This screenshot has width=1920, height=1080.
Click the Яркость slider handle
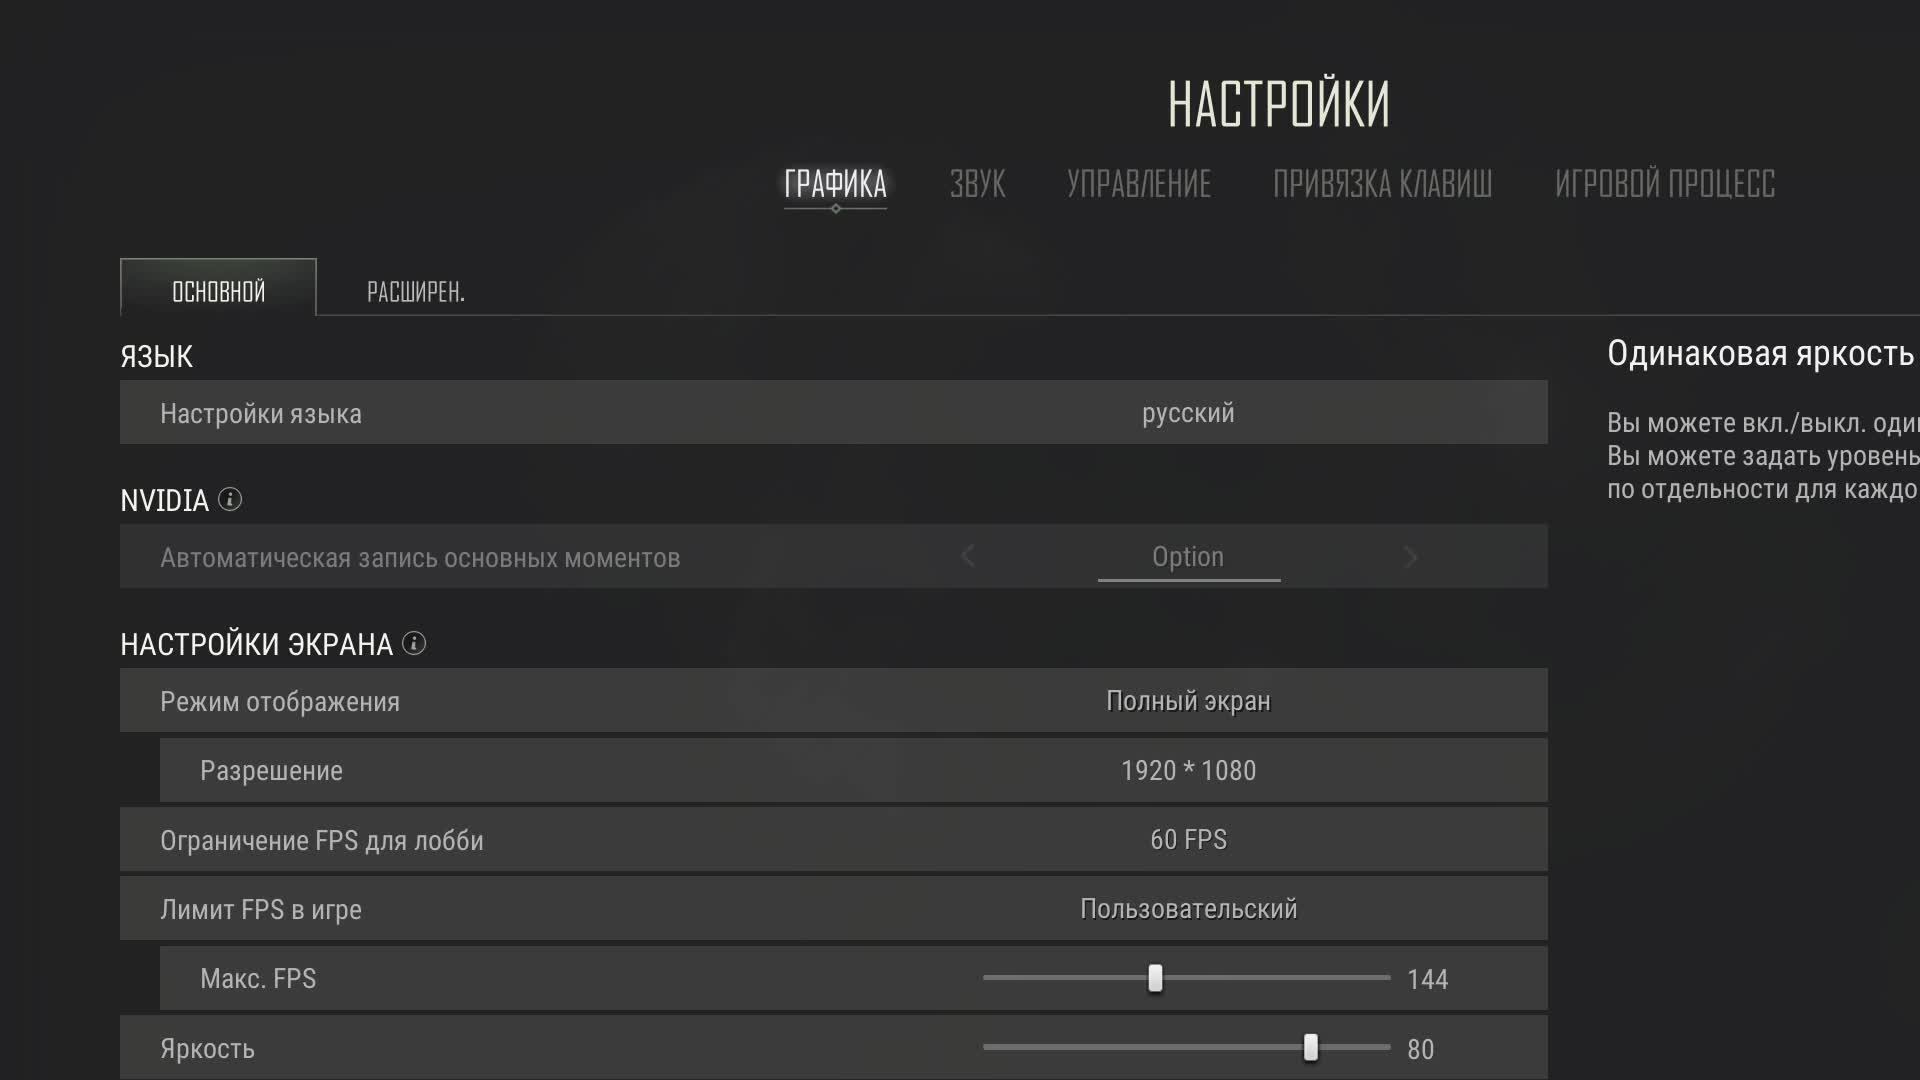coord(1310,1047)
